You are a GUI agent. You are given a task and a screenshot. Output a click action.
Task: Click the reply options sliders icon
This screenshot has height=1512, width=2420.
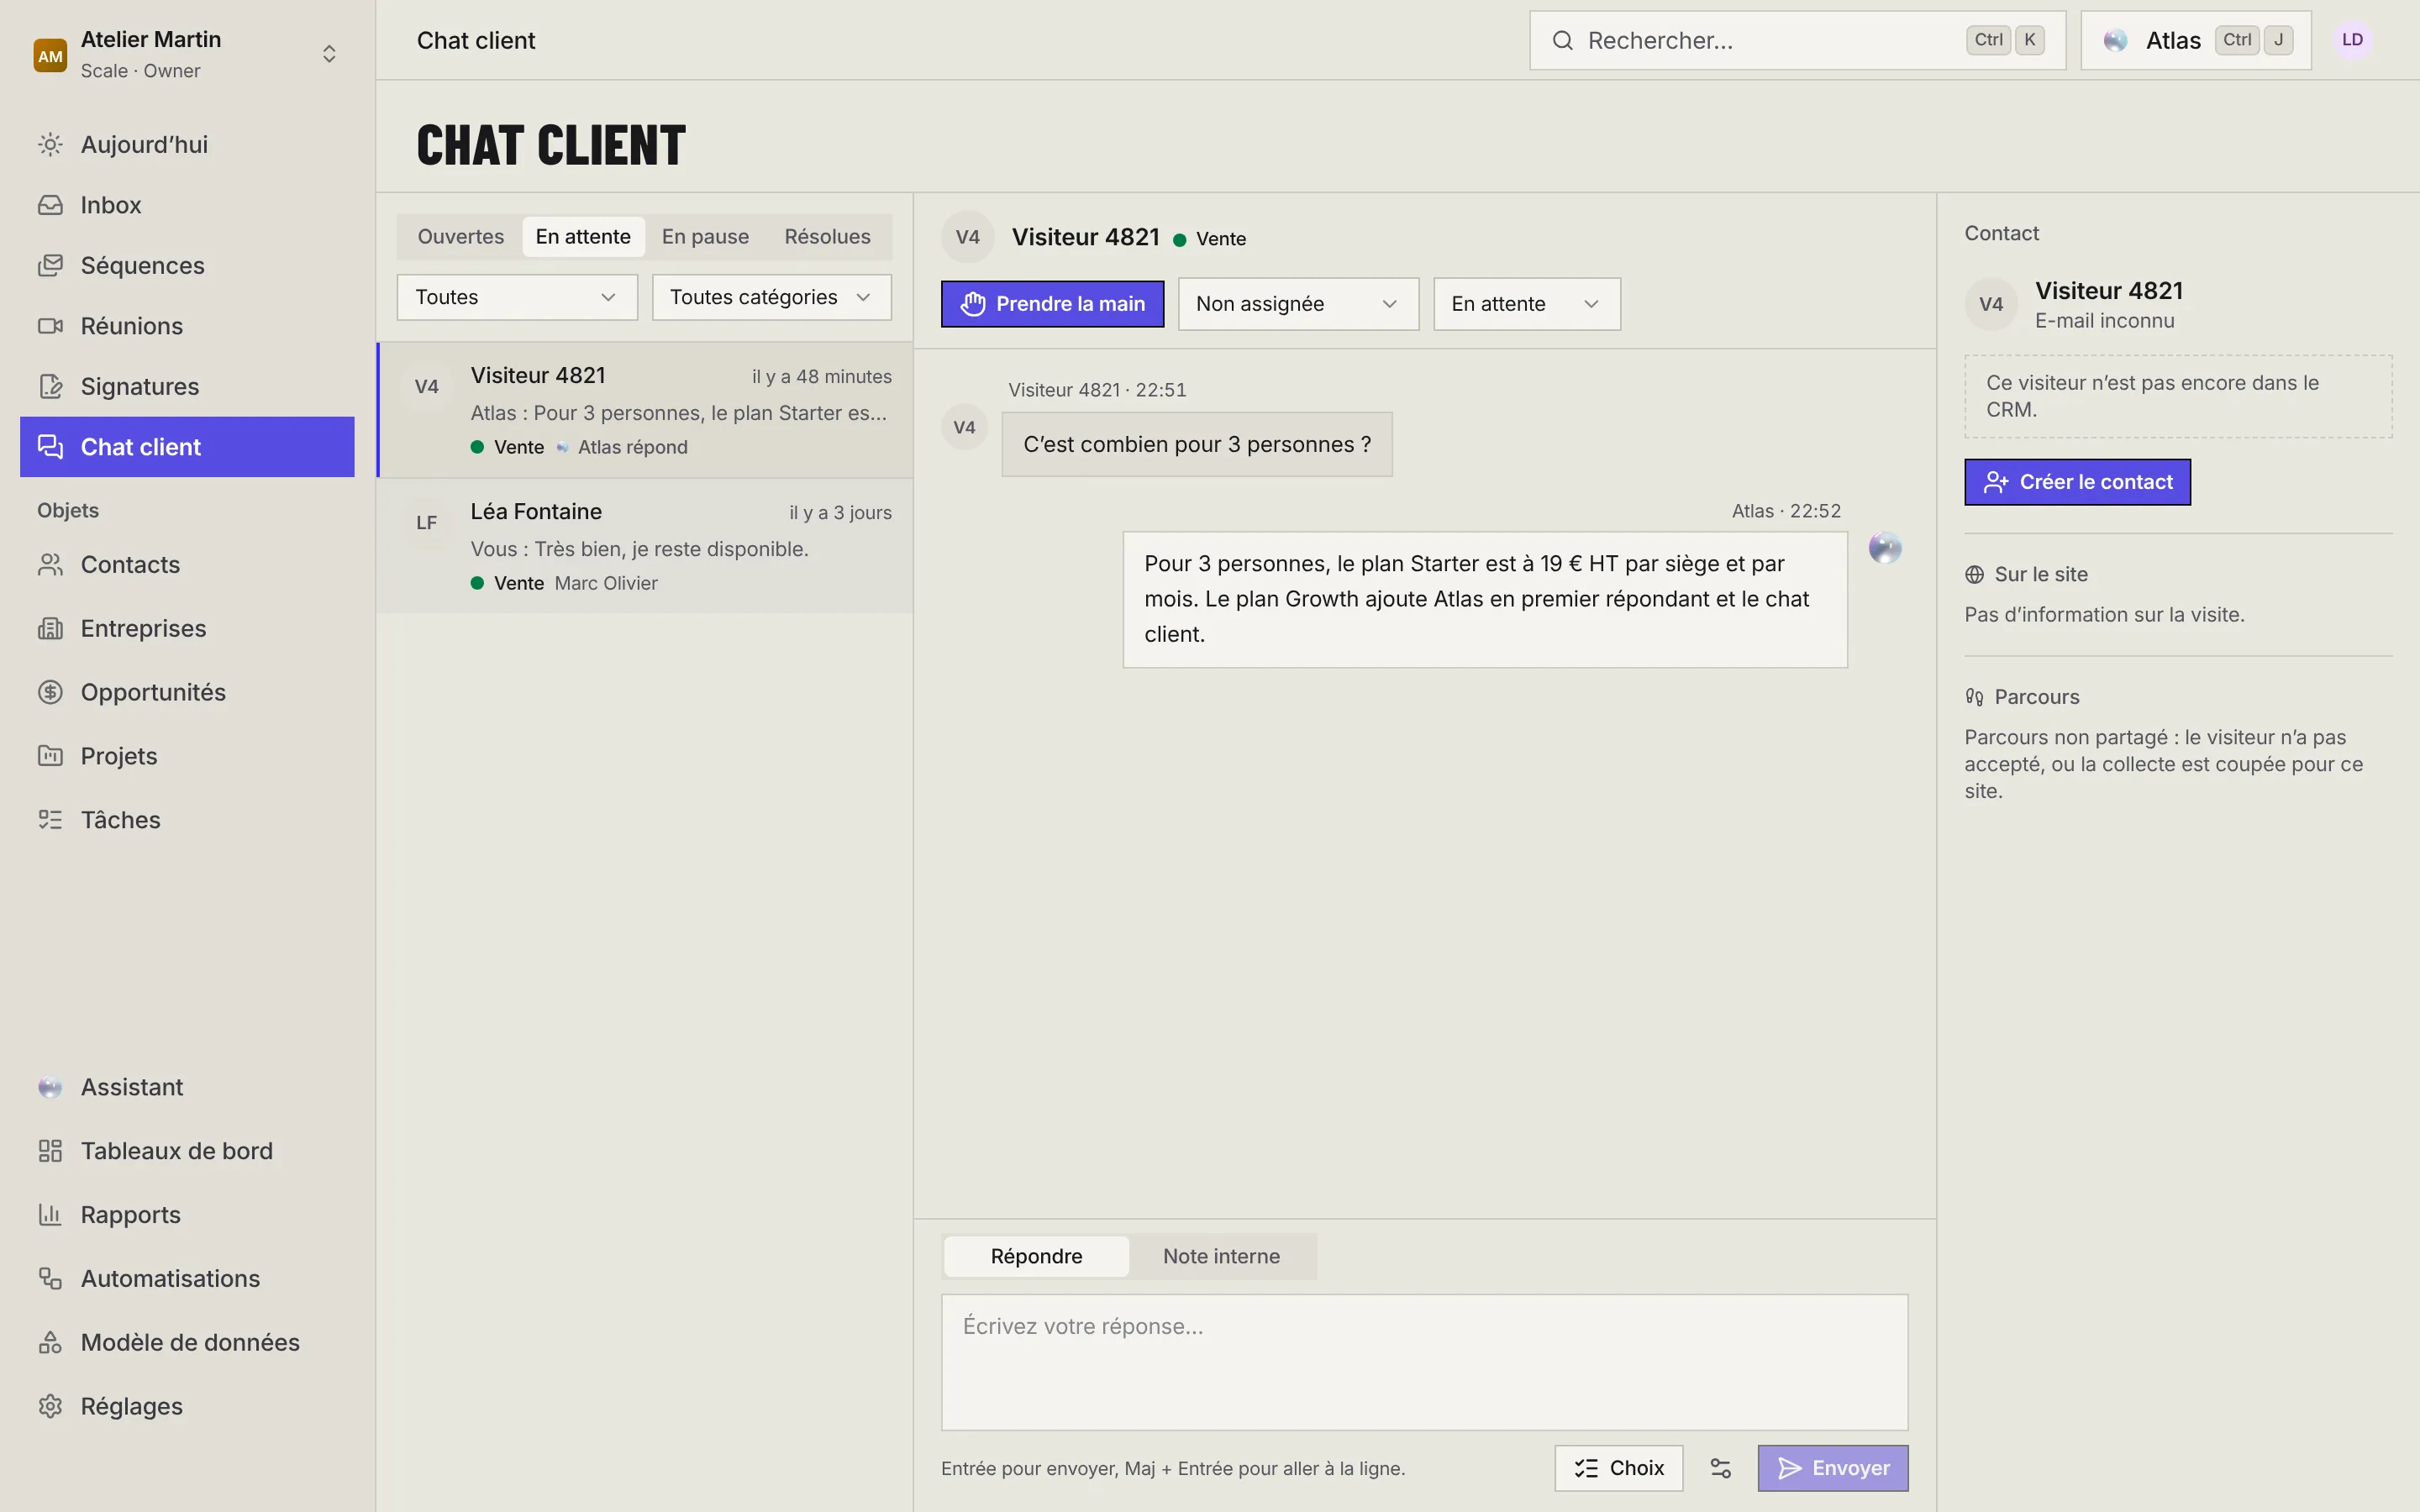click(1720, 1468)
